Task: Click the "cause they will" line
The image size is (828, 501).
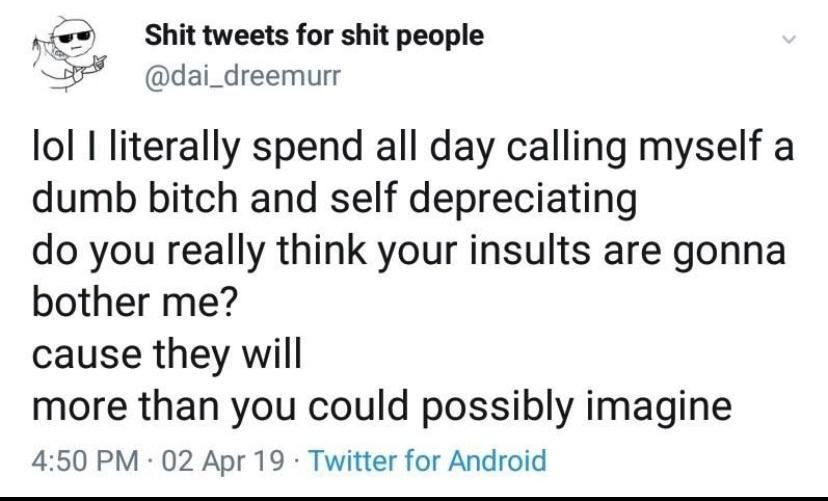Action: click(165, 352)
